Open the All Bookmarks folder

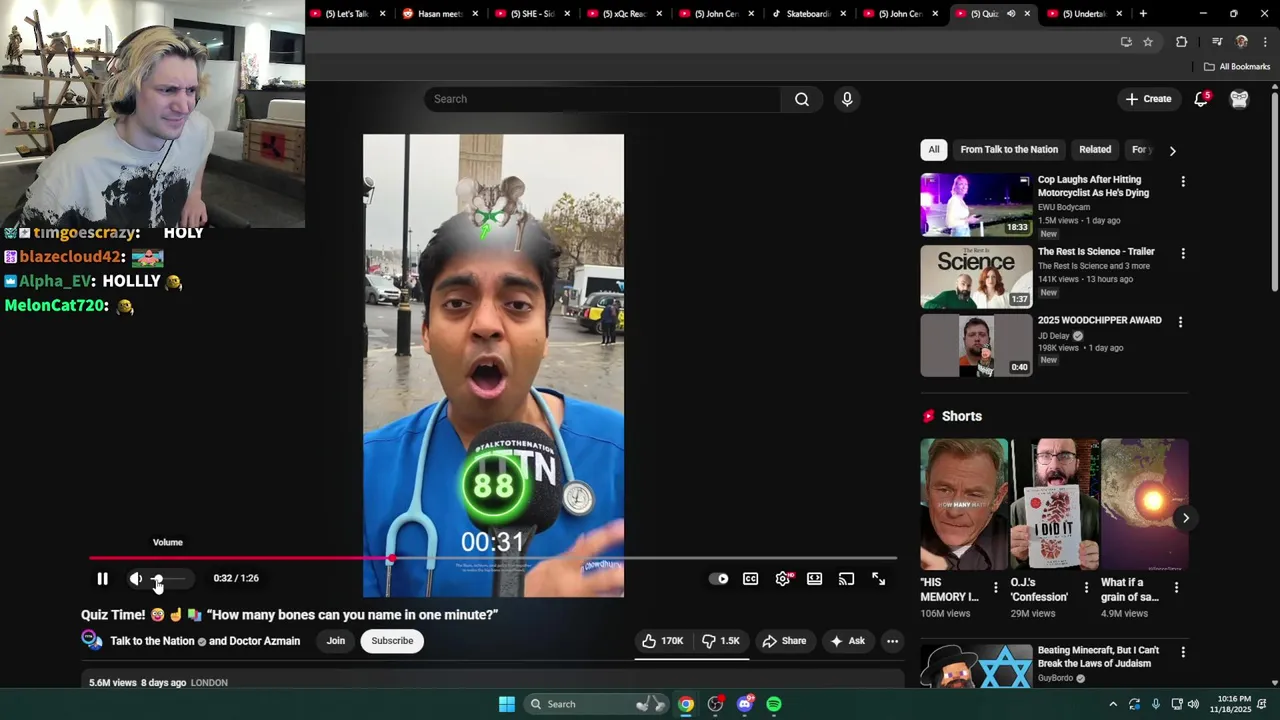pos(1237,67)
